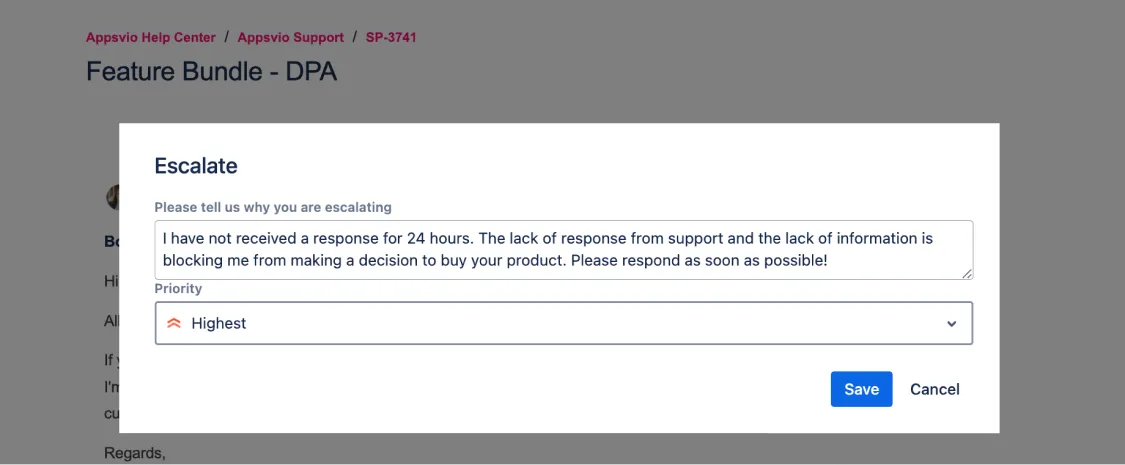
Task: Click the Priority field label
Action: click(178, 288)
